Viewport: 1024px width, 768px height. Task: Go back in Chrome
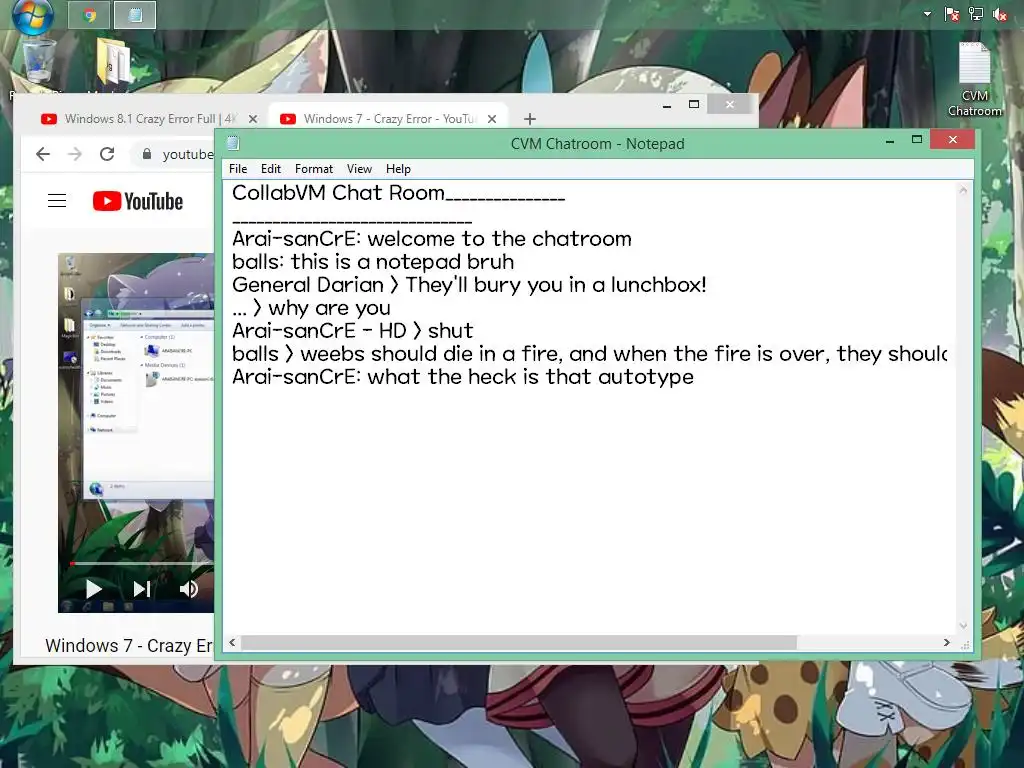pos(43,154)
